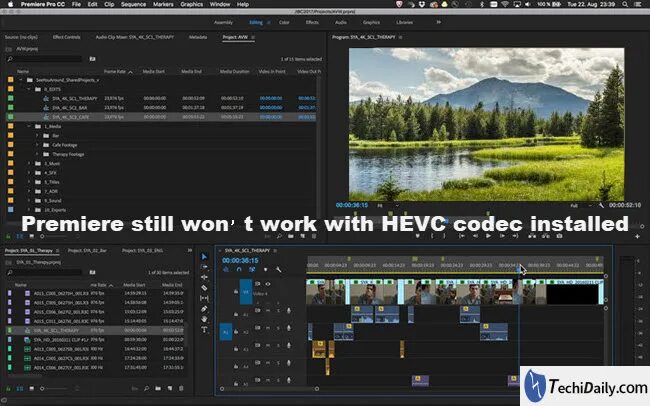Collapse the 0_EDITS bin
Image resolution: width=650 pixels, height=406 pixels.
(29, 89)
